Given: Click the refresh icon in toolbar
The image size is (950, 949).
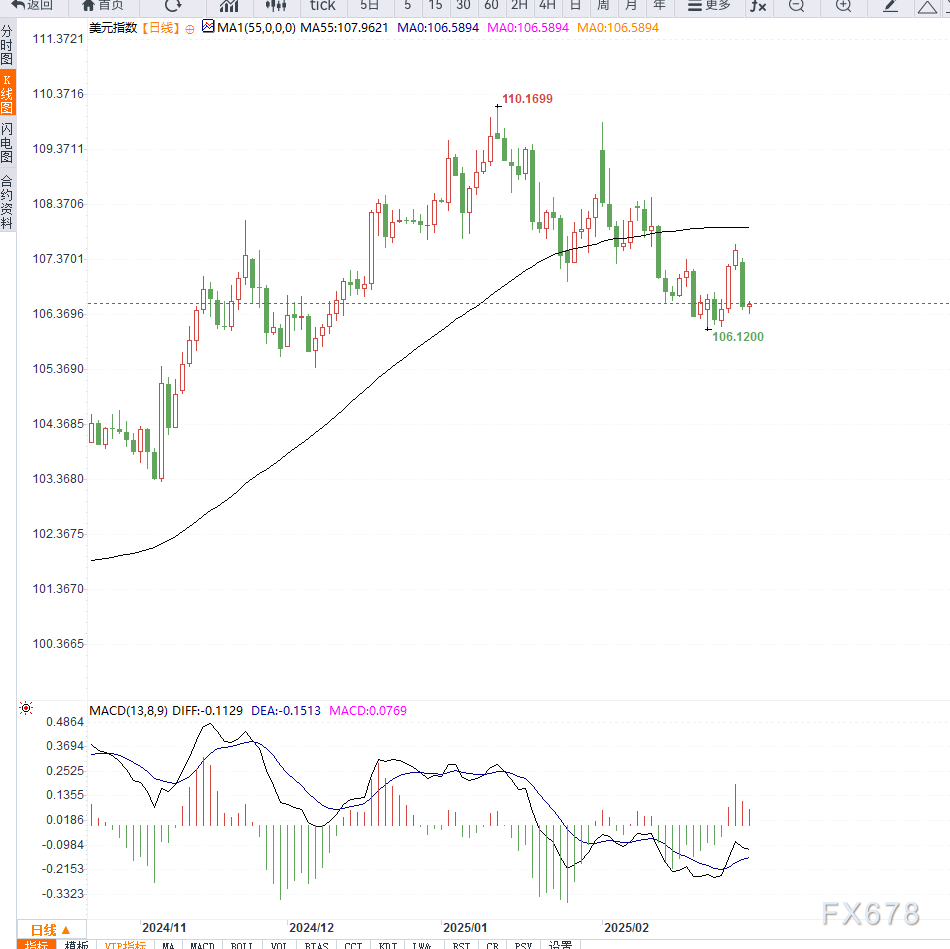Looking at the screenshot, I should 173,5.
